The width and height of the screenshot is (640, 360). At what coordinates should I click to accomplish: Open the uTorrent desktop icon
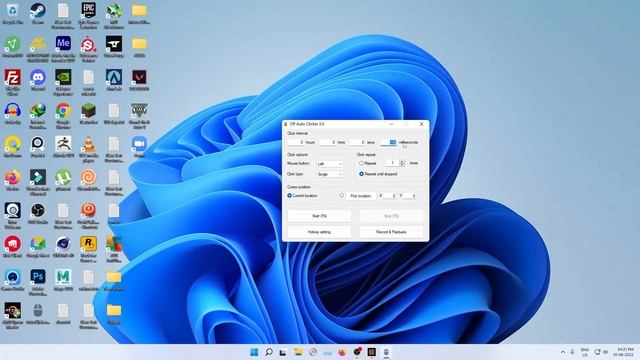(63, 181)
